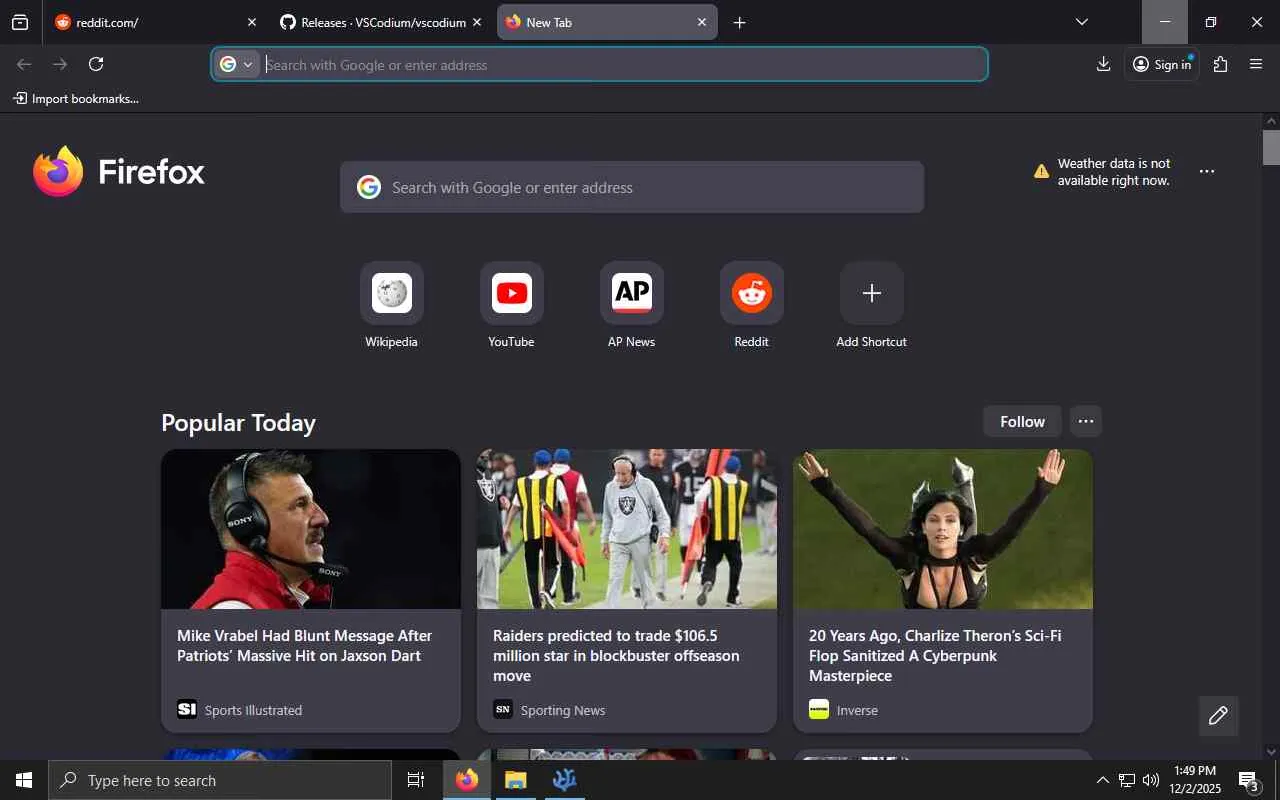The height and width of the screenshot is (800, 1280).
Task: Go forward one page
Action: pyautogui.click(x=60, y=64)
